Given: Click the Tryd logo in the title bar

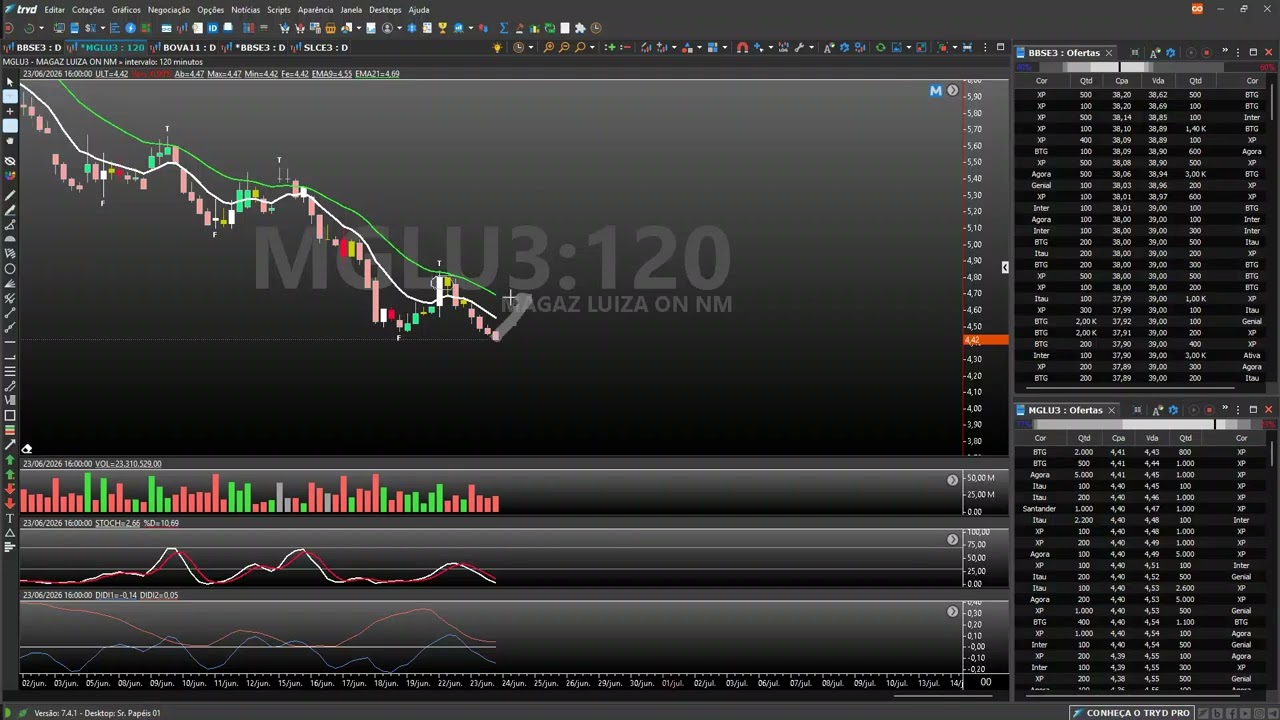Looking at the screenshot, I should coord(21,9).
